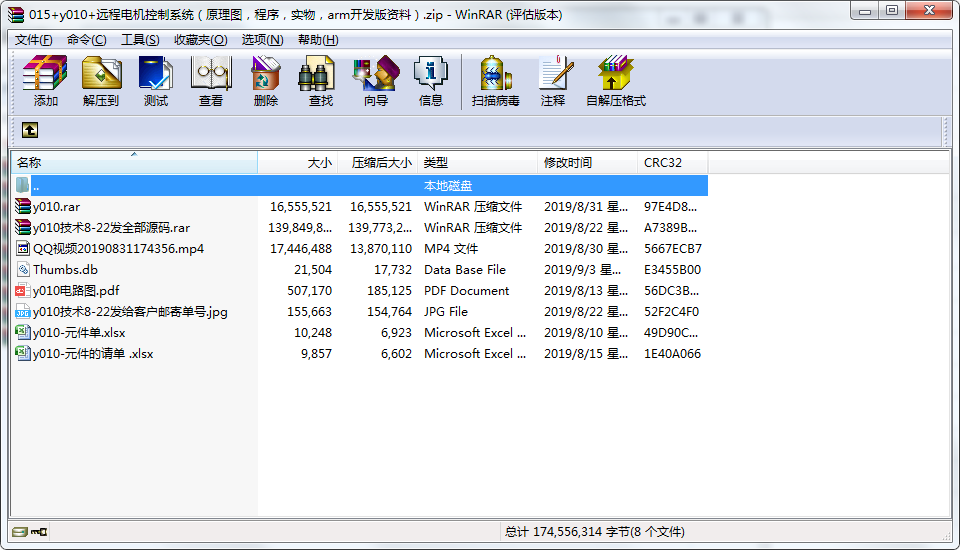Select the y010技术8-22发全部源码.rar icon

tap(23, 227)
